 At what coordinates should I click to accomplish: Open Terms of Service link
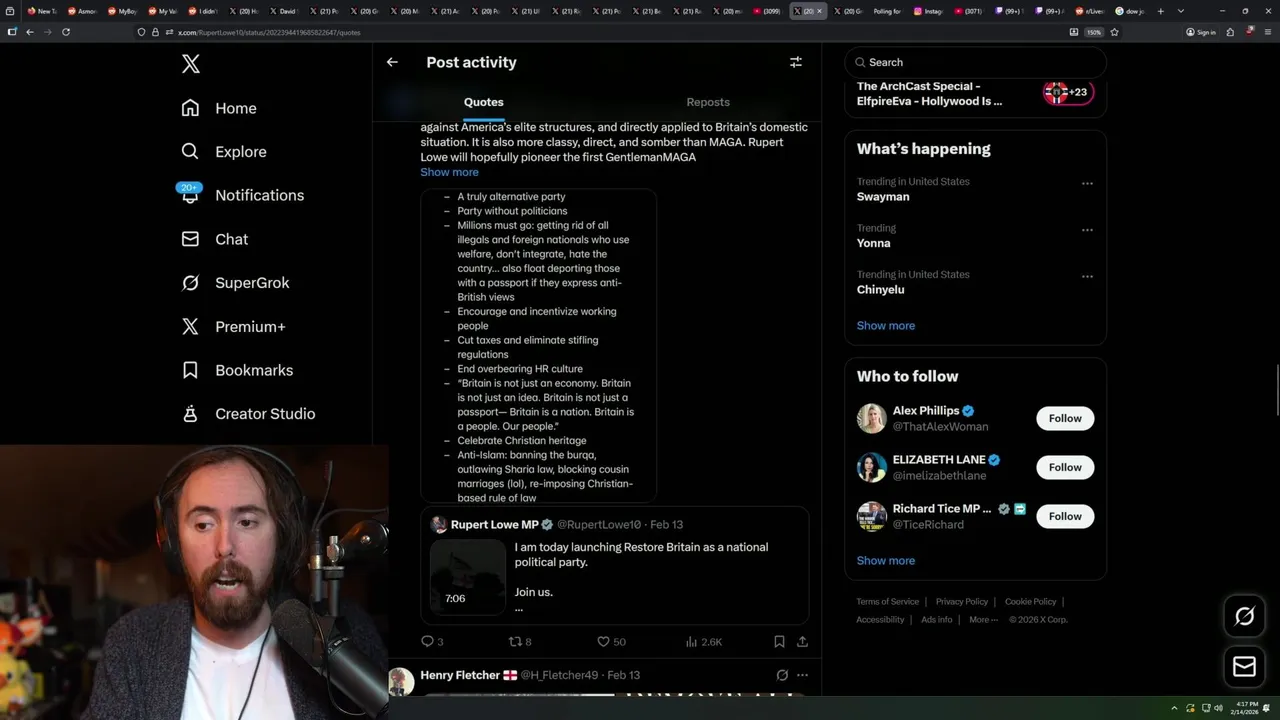coord(887,601)
